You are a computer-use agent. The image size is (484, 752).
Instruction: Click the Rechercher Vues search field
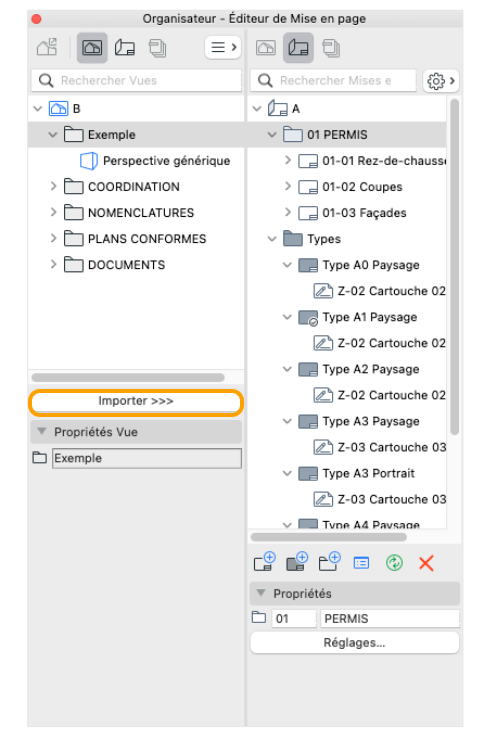[136, 81]
